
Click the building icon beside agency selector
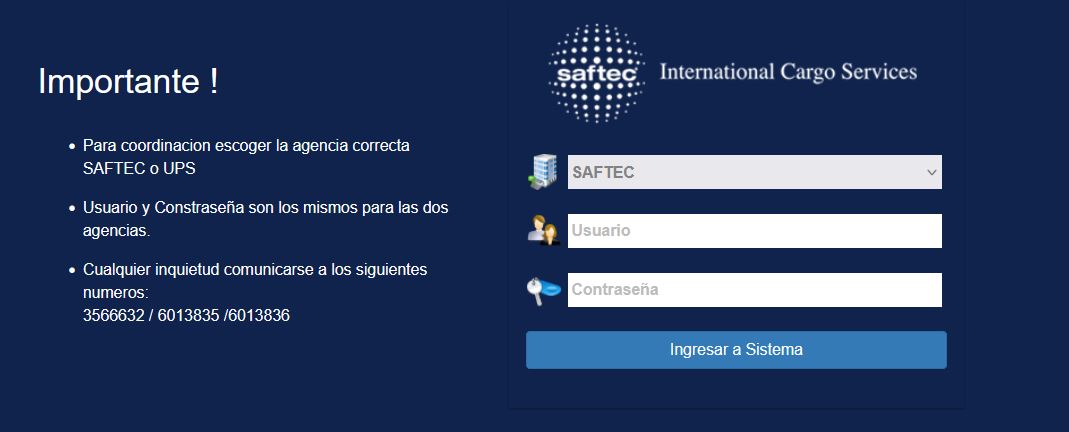[x=543, y=172]
